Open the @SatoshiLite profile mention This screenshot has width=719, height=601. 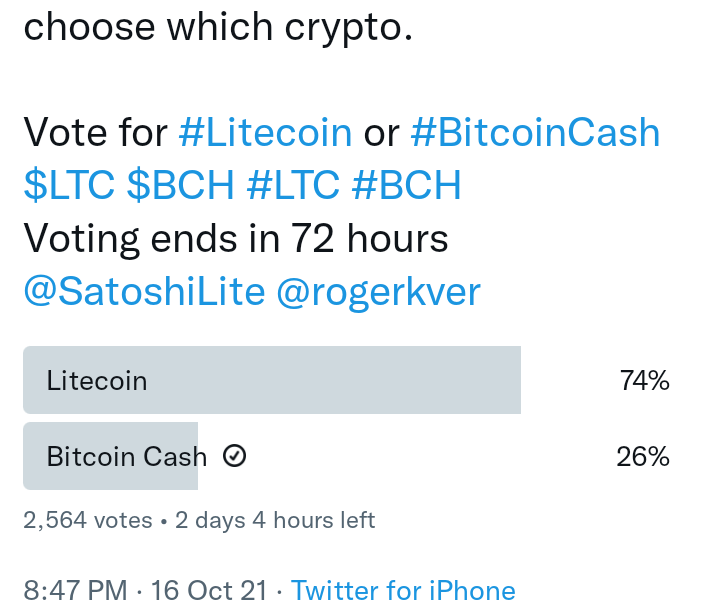144,292
